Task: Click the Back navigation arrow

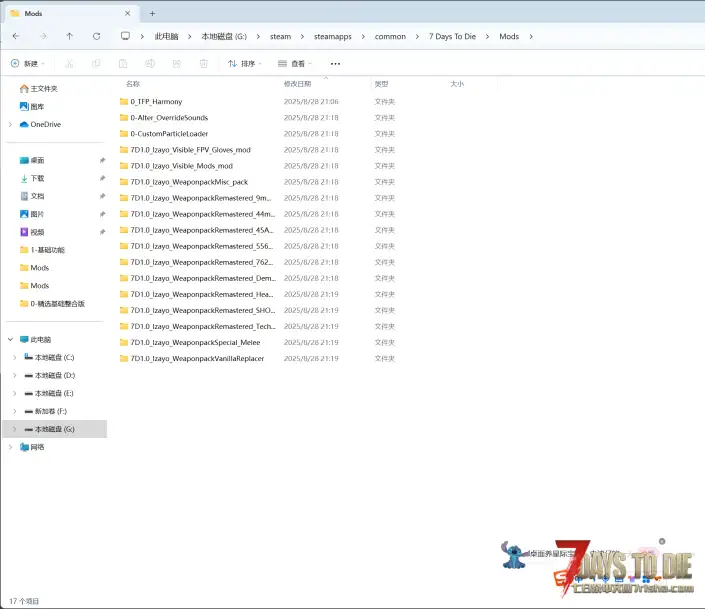Action: click(15, 36)
